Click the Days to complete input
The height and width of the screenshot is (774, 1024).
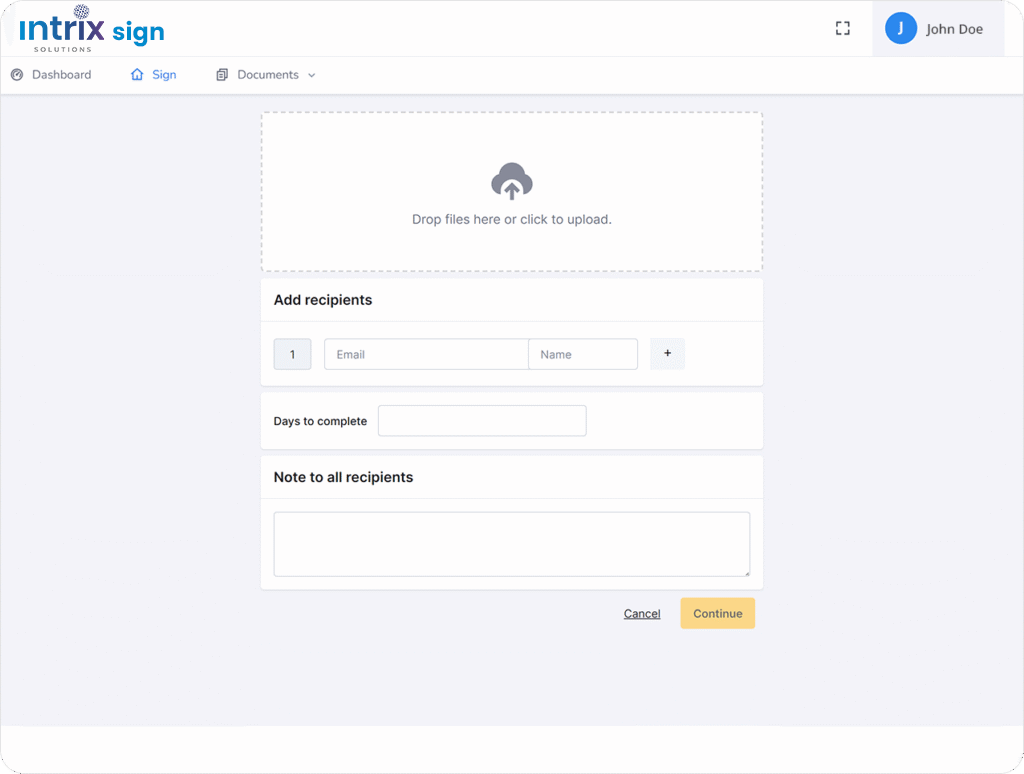(481, 421)
